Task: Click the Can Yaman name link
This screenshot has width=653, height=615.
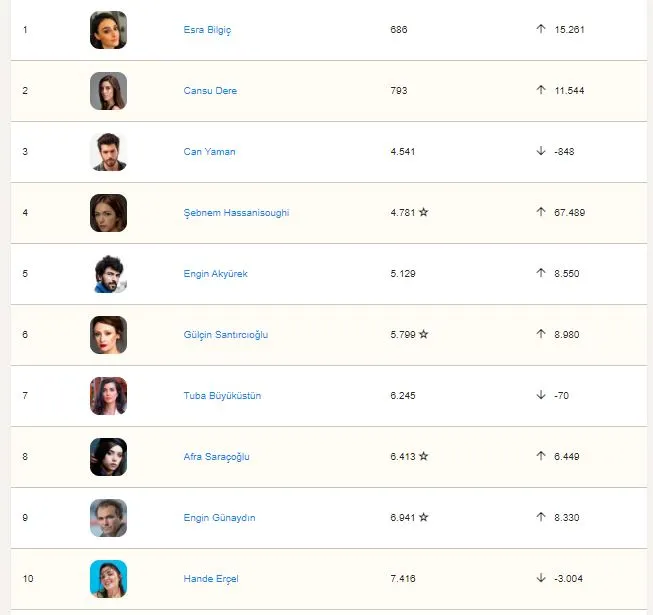Action: [x=209, y=152]
